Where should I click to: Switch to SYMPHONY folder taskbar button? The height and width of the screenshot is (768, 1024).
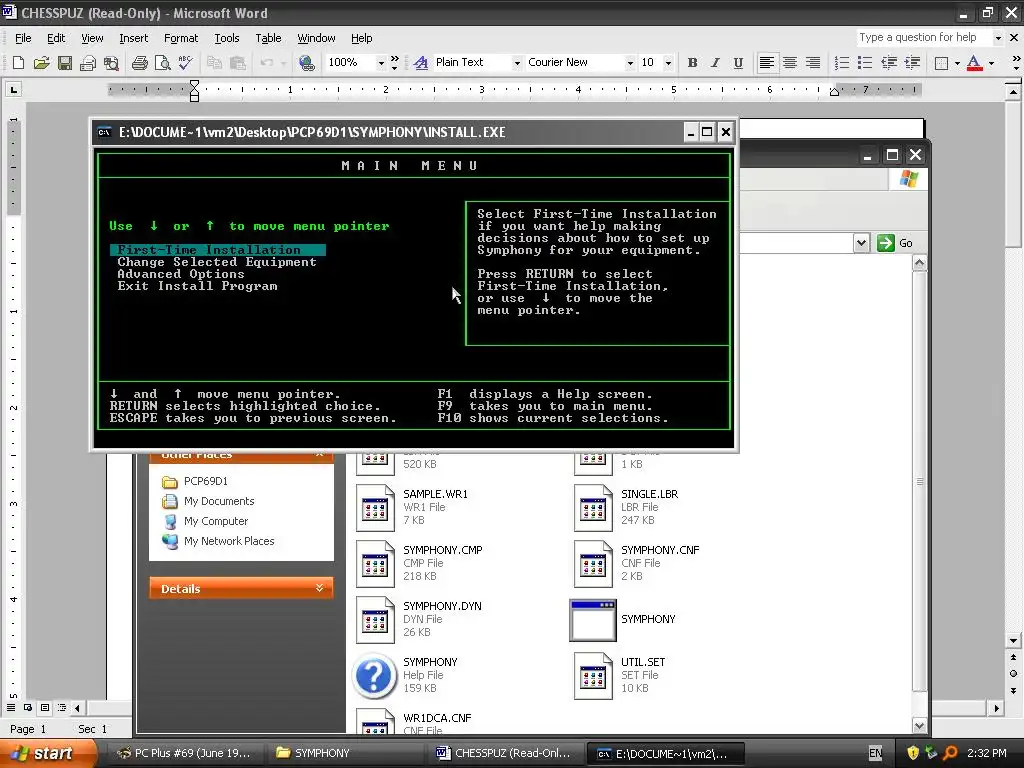click(346, 753)
